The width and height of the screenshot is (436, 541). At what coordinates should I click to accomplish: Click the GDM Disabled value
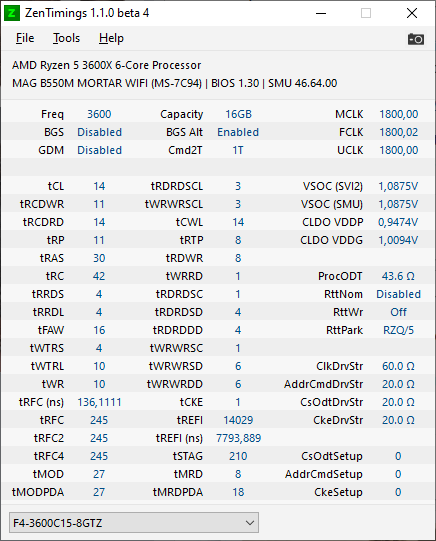tap(99, 150)
